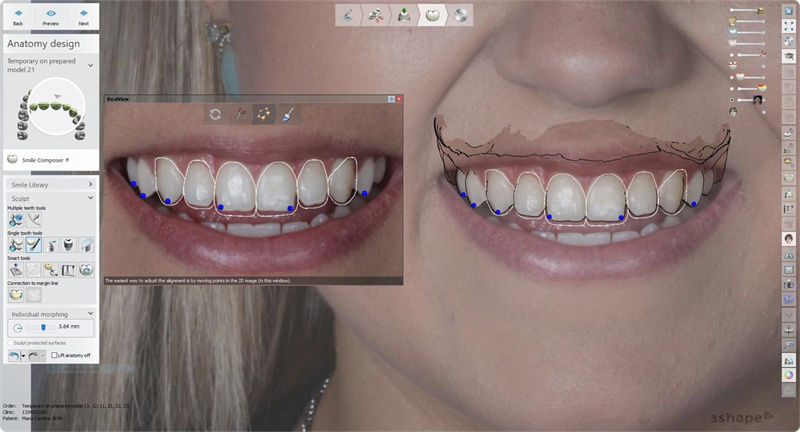The height and width of the screenshot is (432, 800).
Task: Click the Back navigation button
Action: tap(18, 16)
